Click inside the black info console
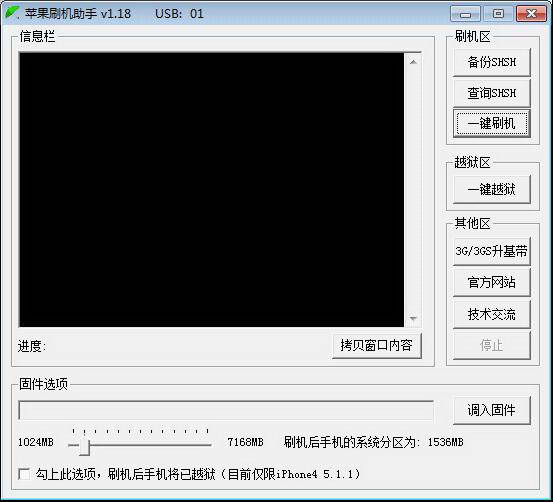553x502 pixels. pos(212,189)
